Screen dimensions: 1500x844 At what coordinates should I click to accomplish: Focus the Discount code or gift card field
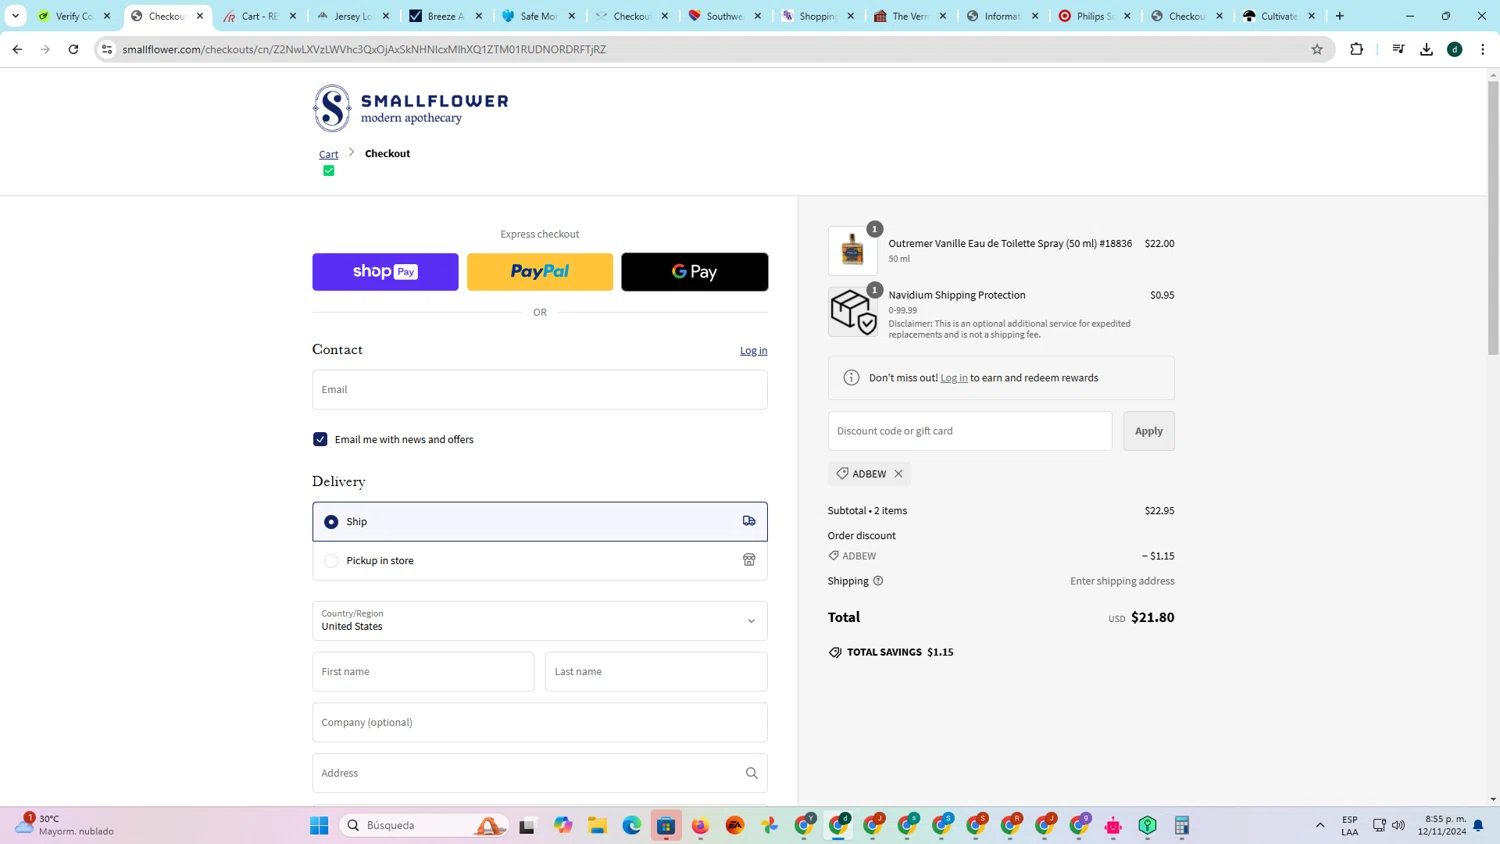pyautogui.click(x=970, y=431)
